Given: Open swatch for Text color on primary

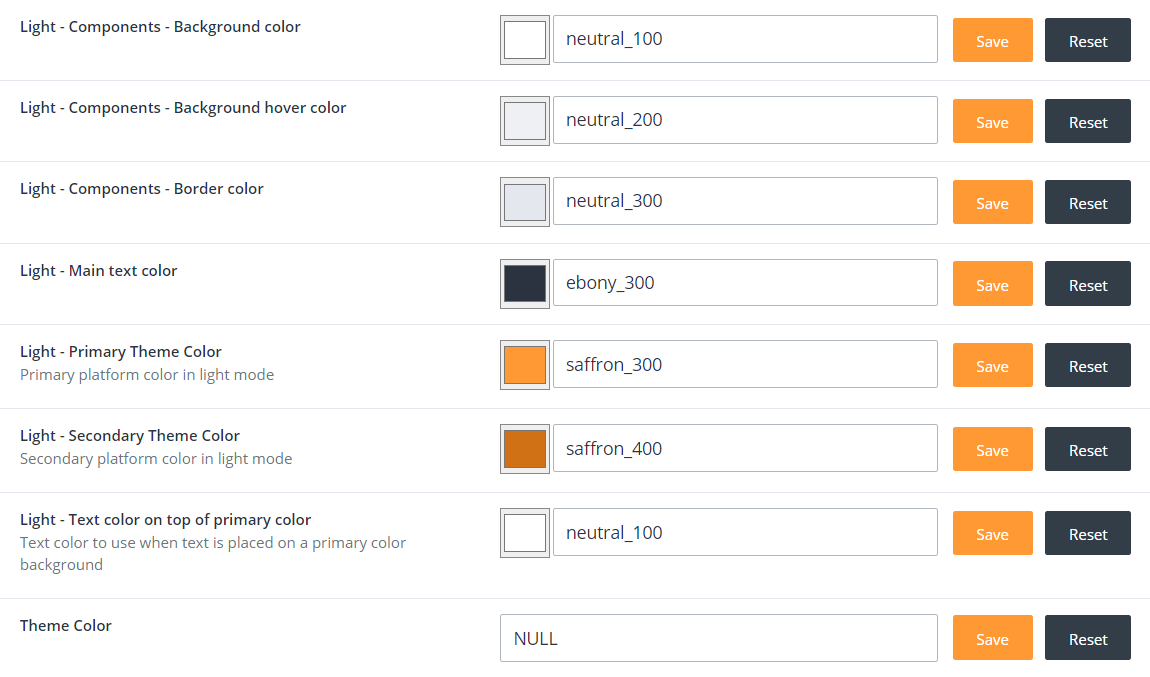Looking at the screenshot, I should click(x=525, y=533).
